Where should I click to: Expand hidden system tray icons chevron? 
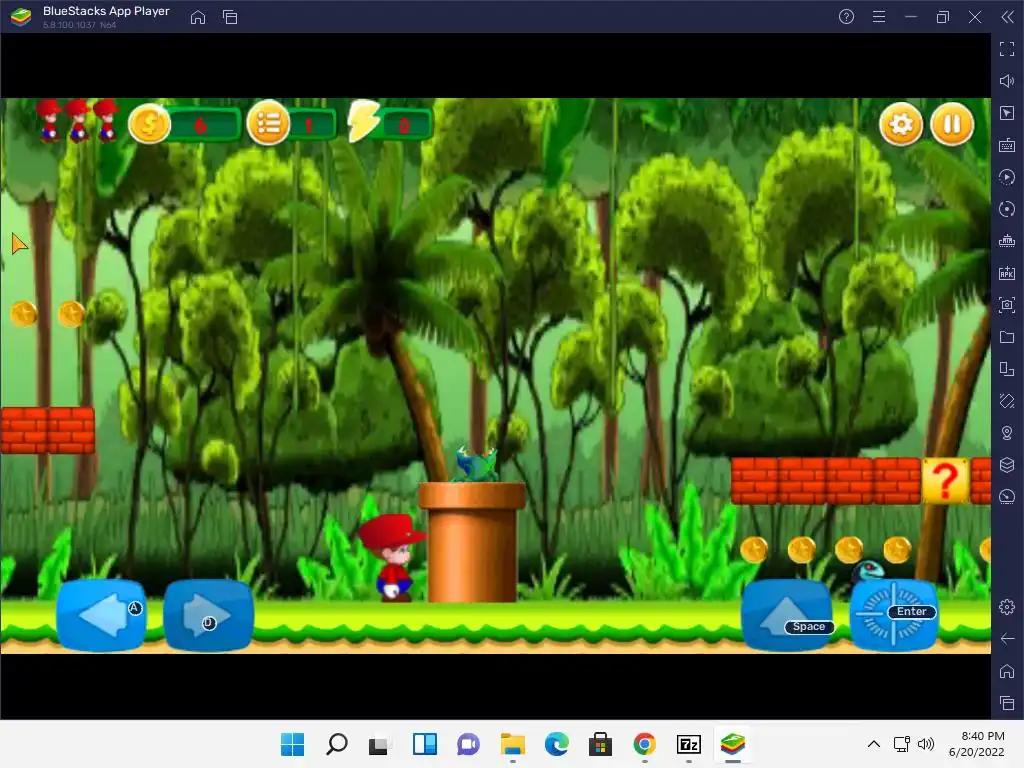[x=874, y=744]
